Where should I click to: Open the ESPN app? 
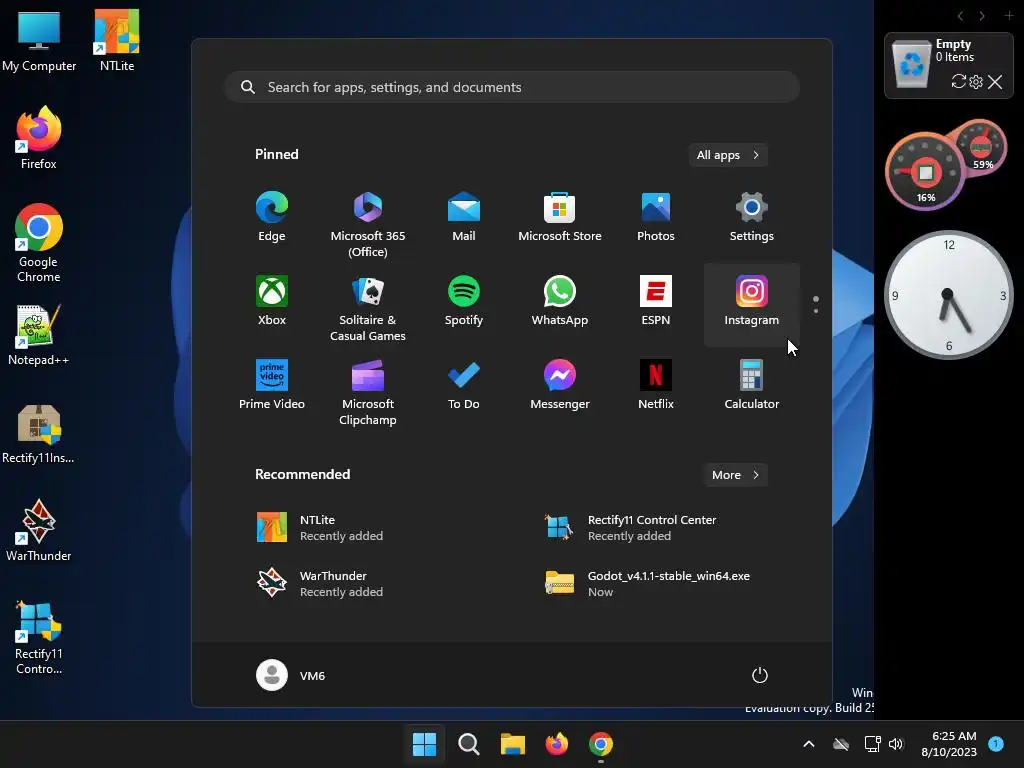[656, 302]
